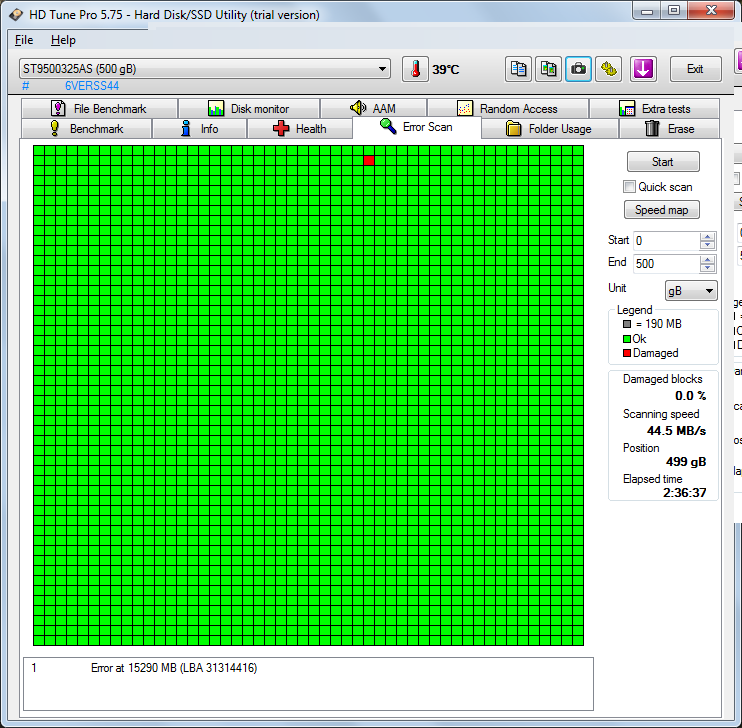Click the 6VERSS44 serial number text

92,86
